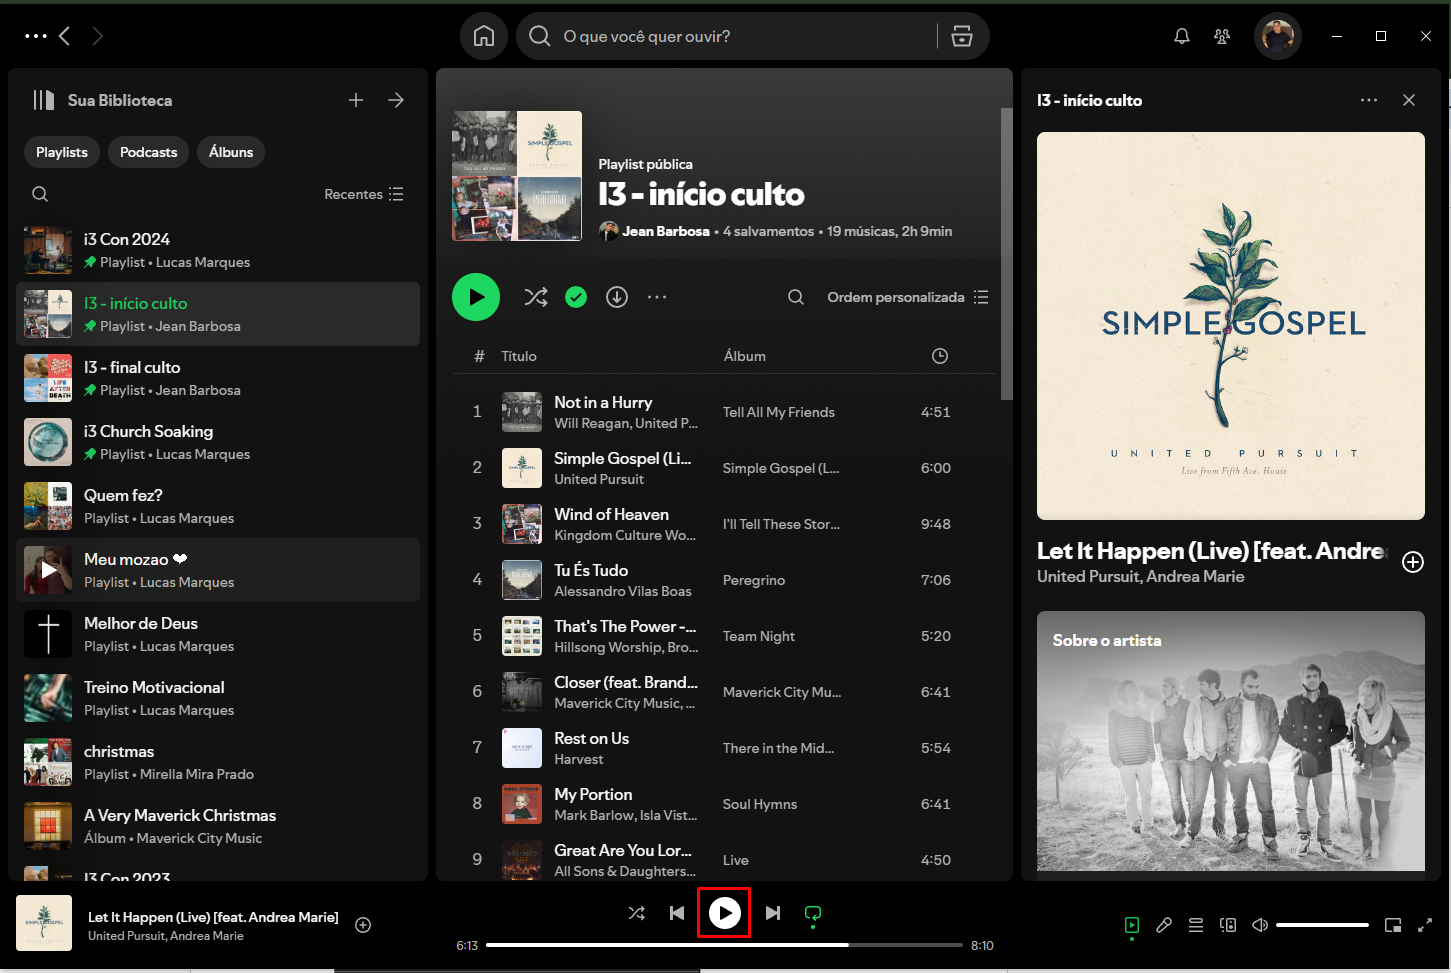This screenshot has width=1451, height=973.
Task: Toggle repeat mode in player
Action: (x=813, y=913)
